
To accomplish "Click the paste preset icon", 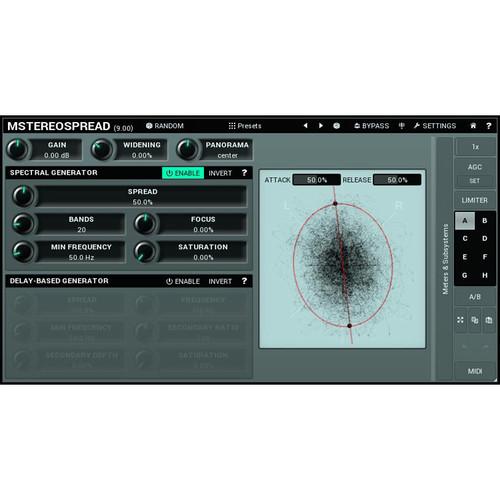I will click(x=489, y=320).
